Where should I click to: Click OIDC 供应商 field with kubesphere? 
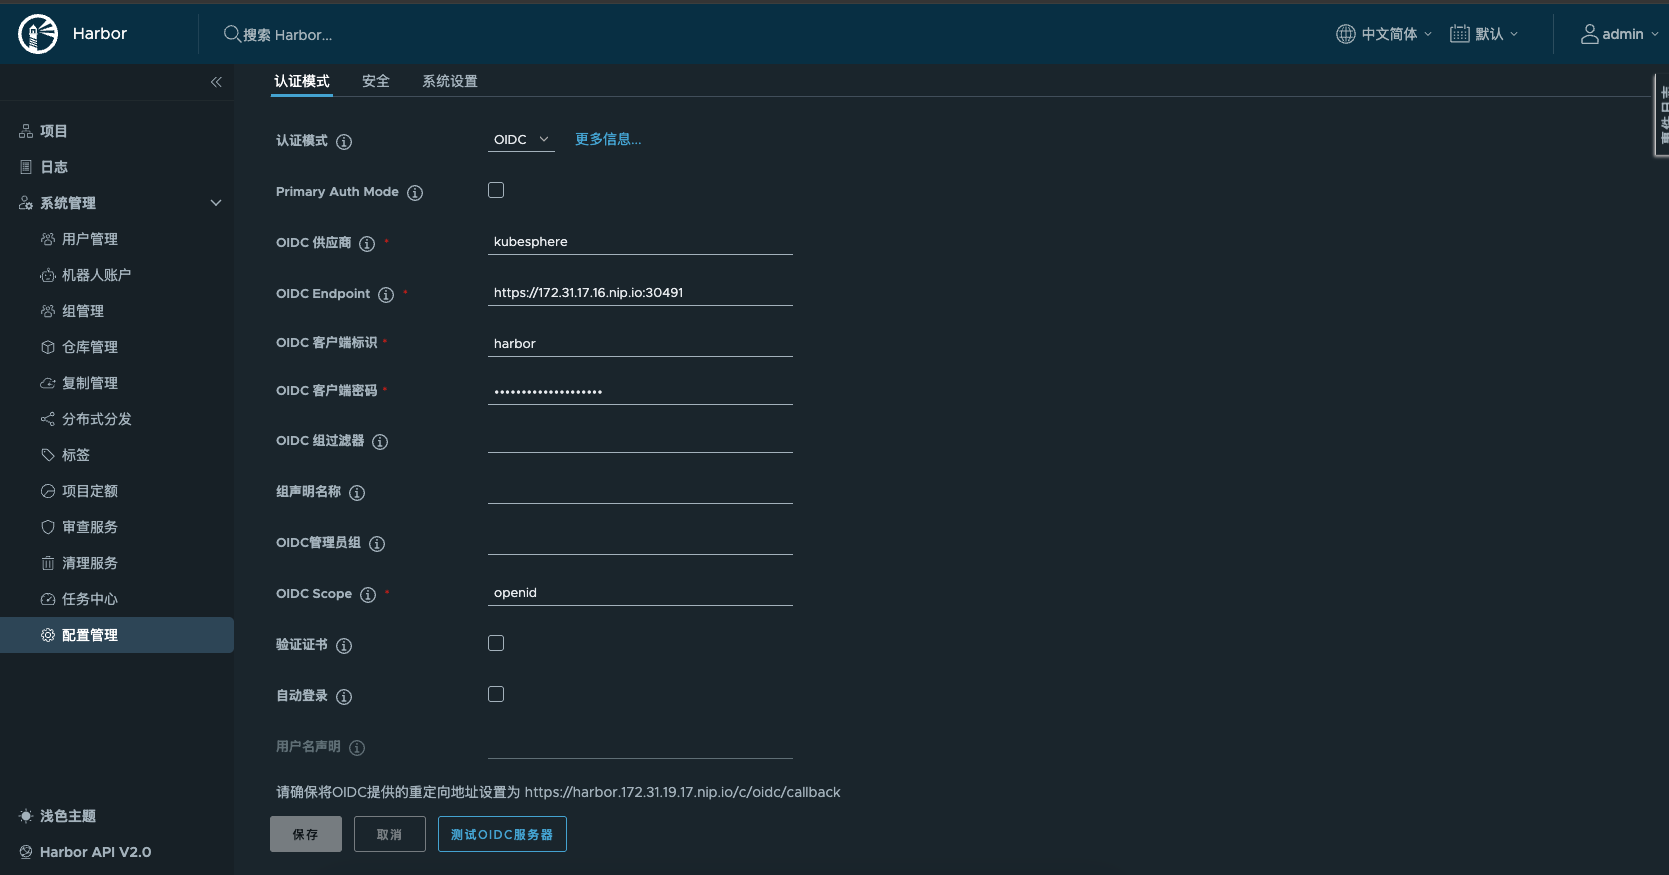click(x=640, y=241)
